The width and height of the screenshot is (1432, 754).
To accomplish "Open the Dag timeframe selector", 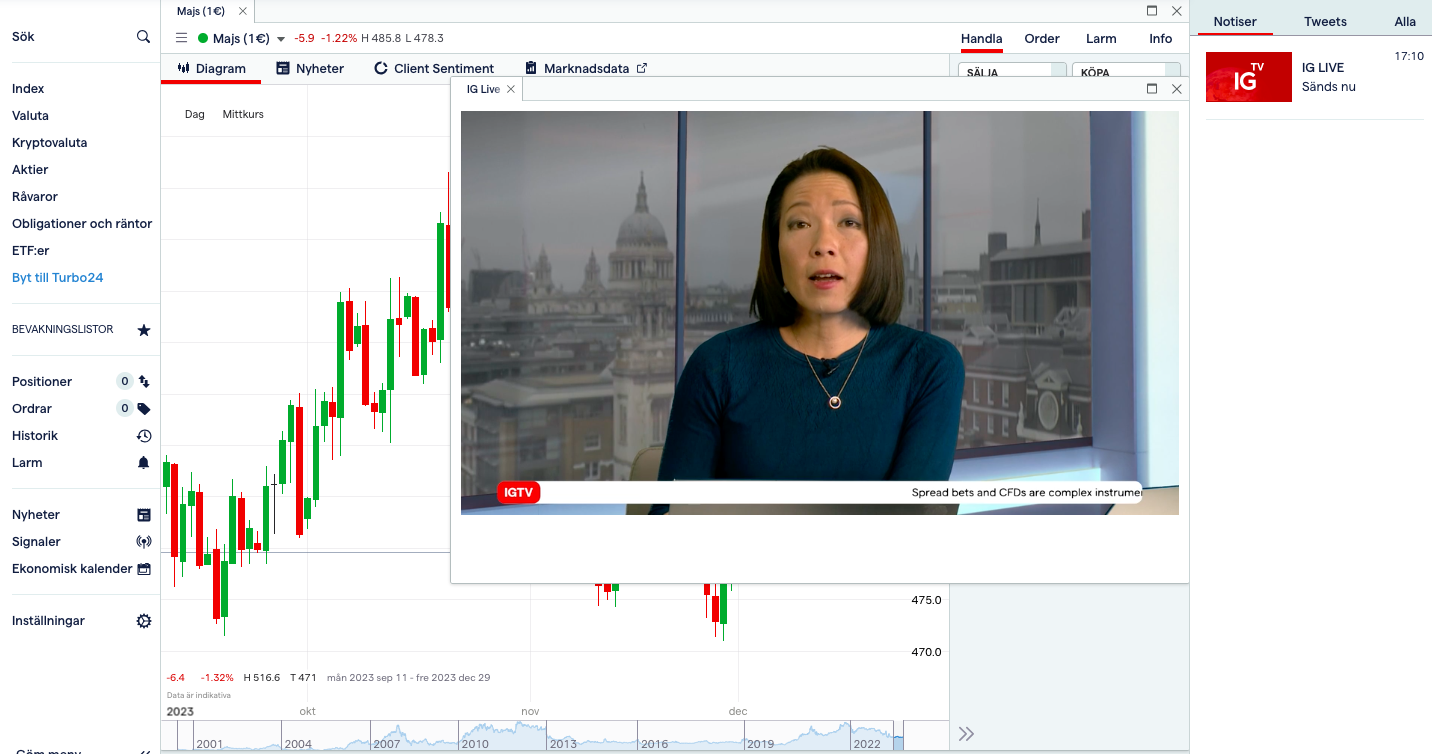I will tap(194, 115).
